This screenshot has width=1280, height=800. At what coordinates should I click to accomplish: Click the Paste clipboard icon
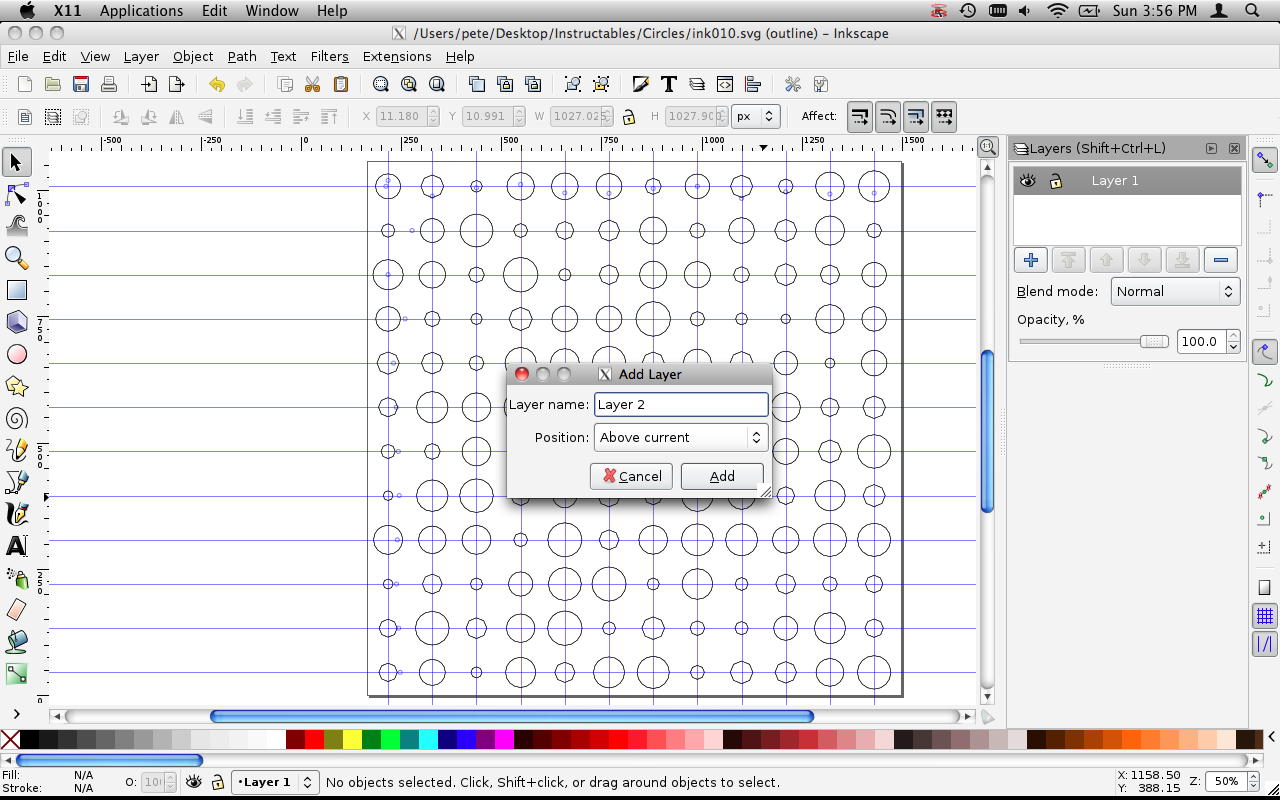coord(341,84)
